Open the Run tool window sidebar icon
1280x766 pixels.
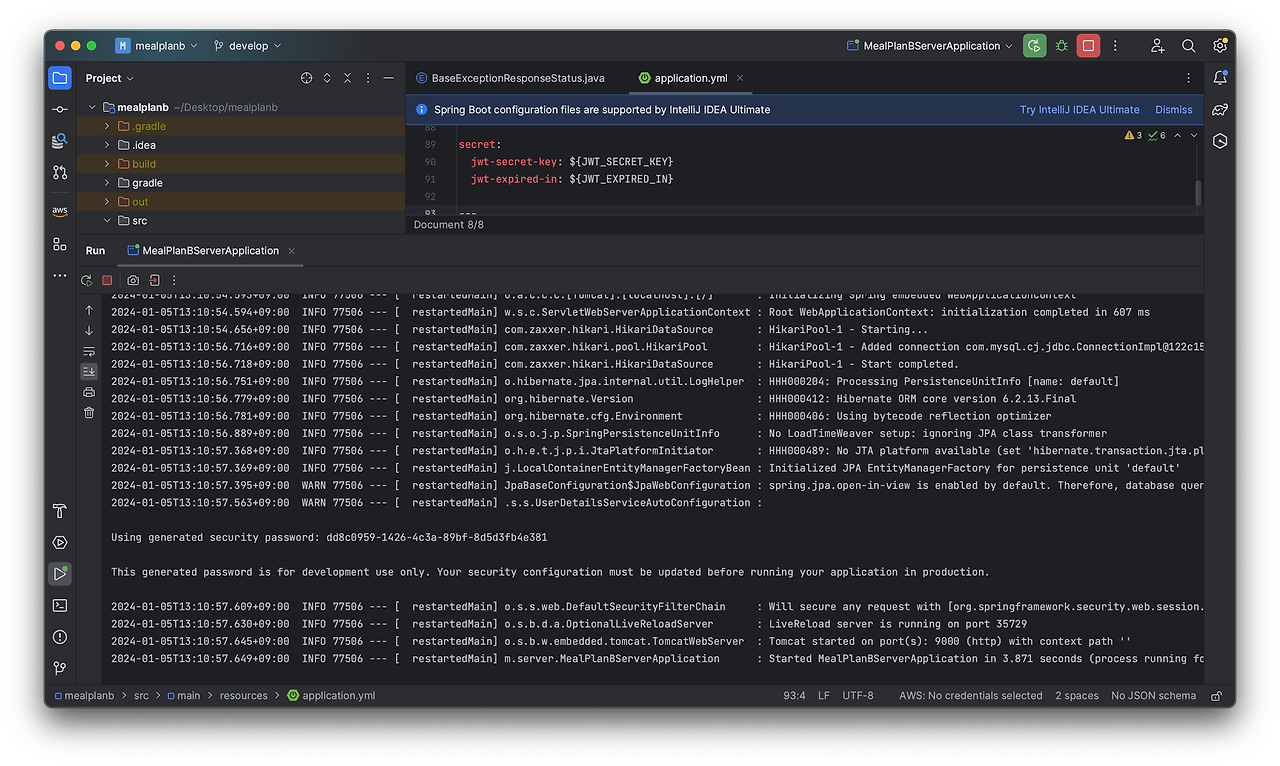(x=60, y=574)
